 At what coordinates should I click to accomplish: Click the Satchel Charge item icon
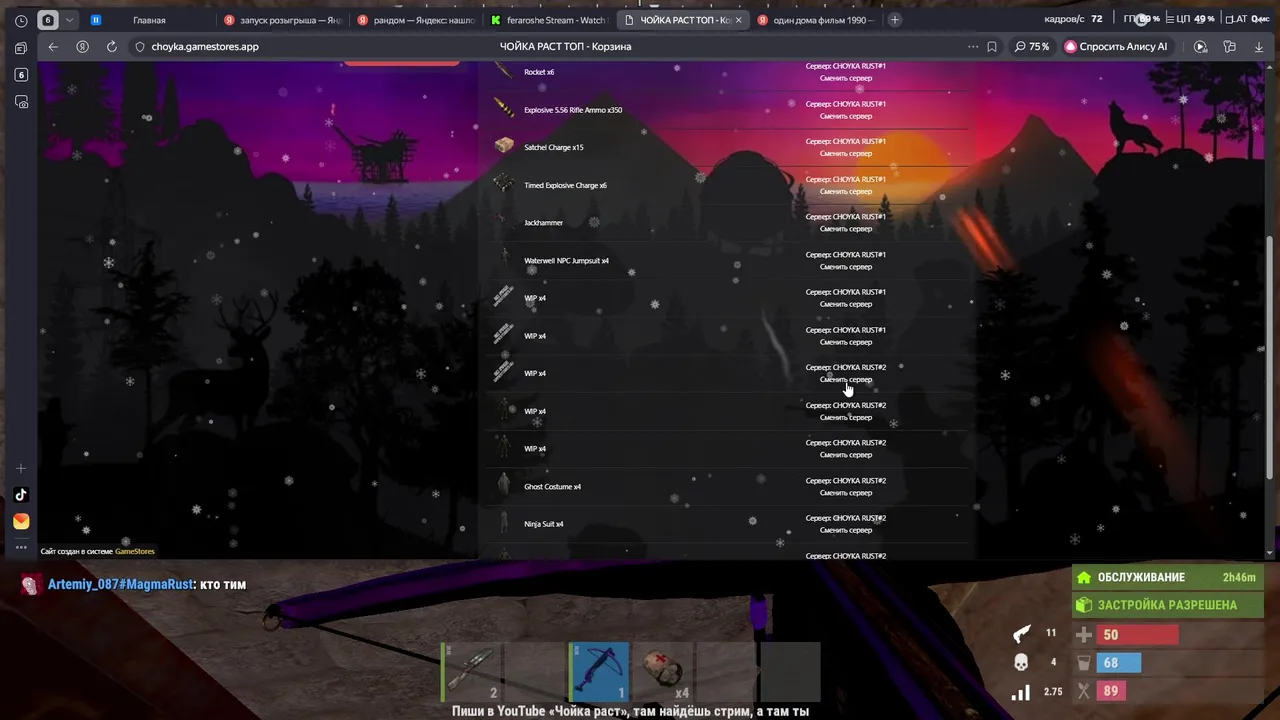click(504, 147)
